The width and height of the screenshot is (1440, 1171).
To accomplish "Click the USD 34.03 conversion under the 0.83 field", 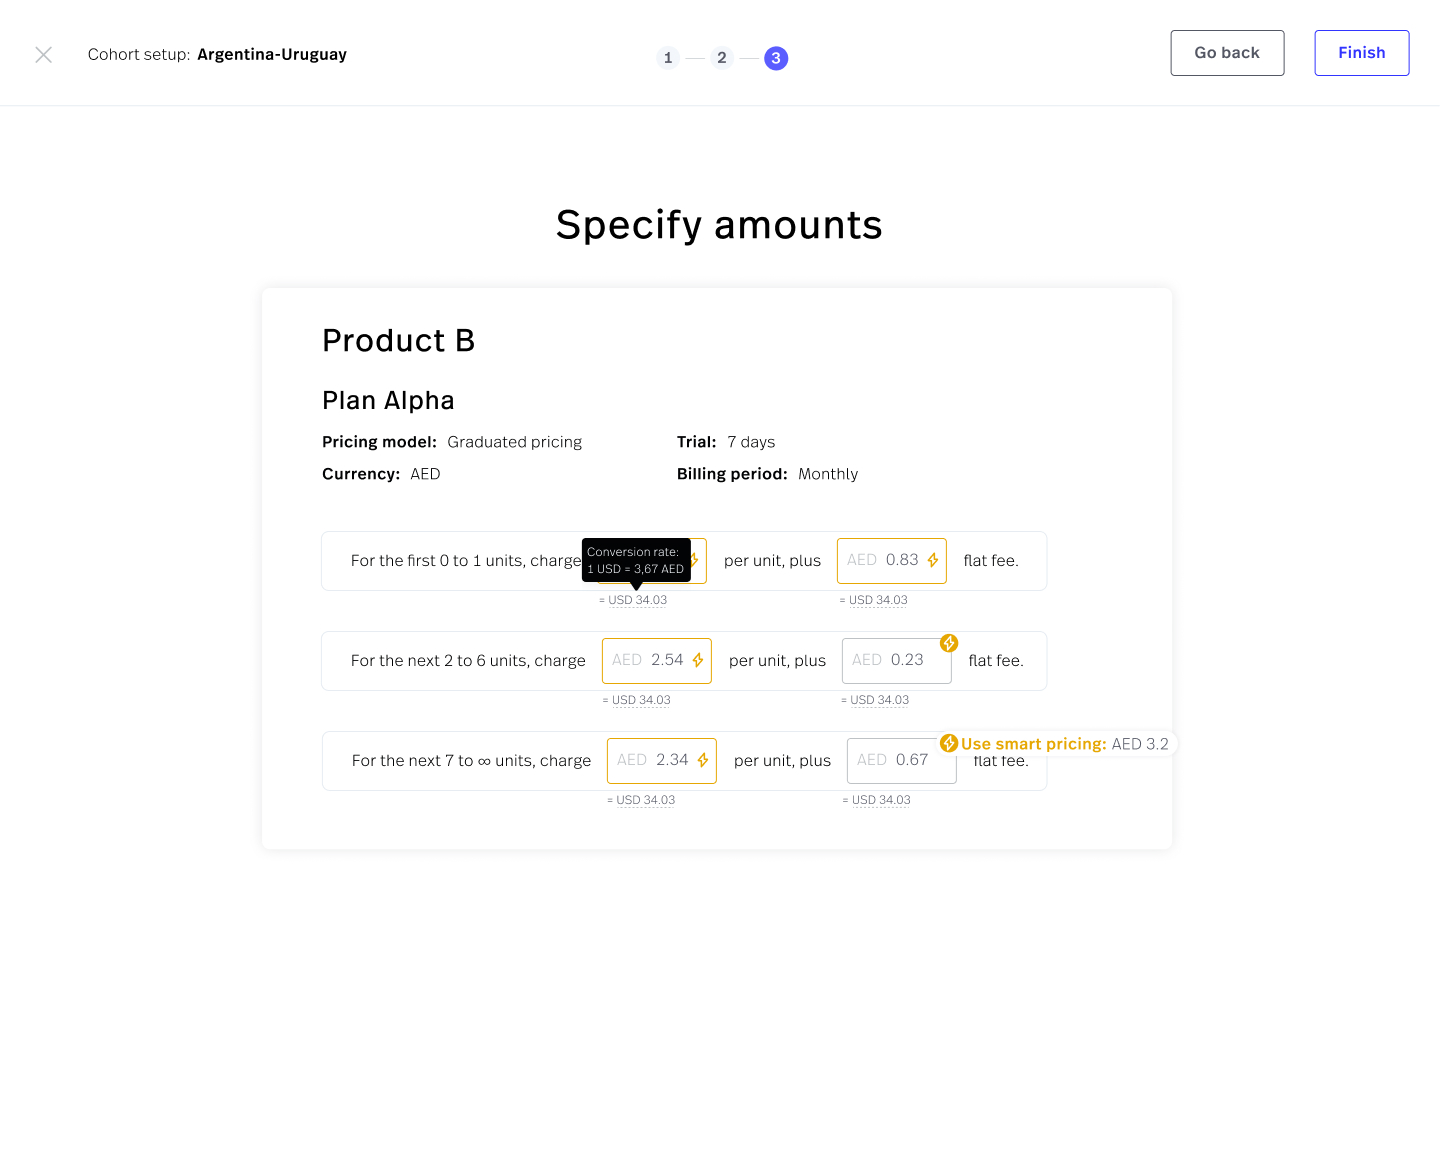I will click(878, 601).
